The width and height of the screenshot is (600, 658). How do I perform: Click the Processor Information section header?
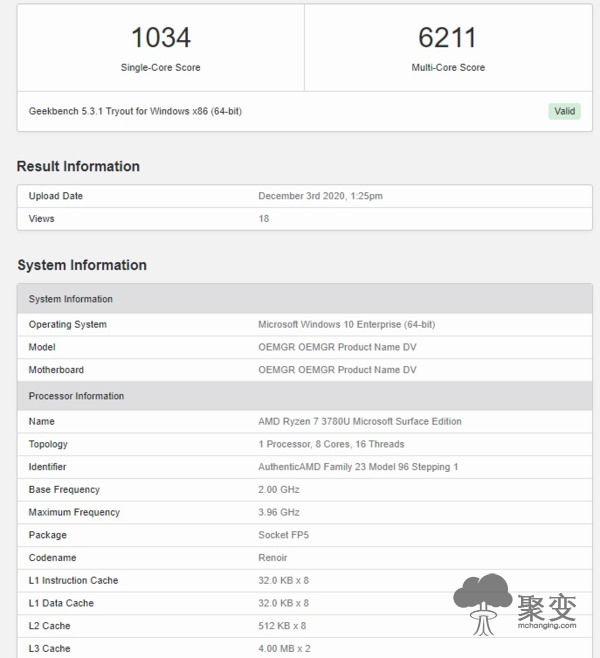click(x=305, y=396)
